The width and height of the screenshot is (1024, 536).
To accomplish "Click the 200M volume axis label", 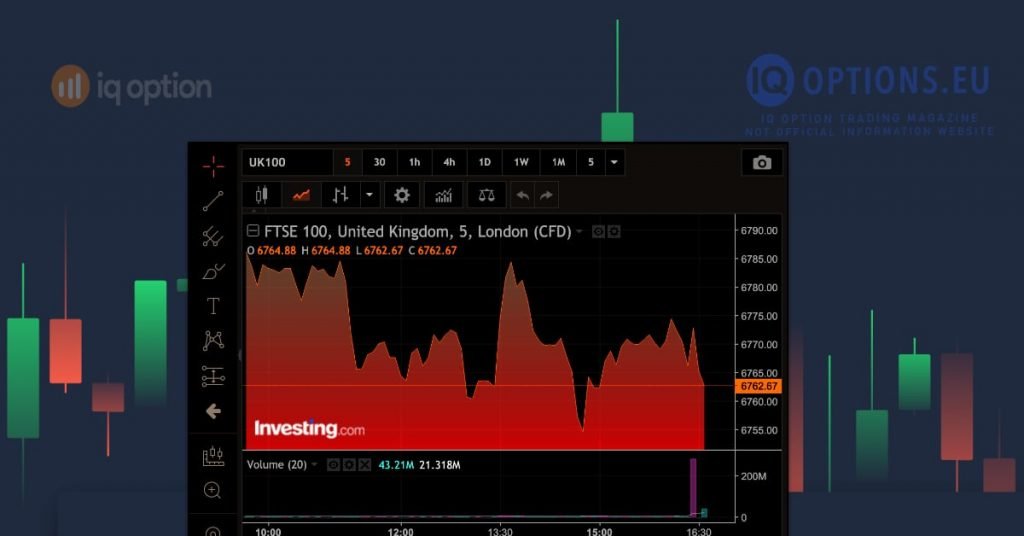I will click(754, 477).
